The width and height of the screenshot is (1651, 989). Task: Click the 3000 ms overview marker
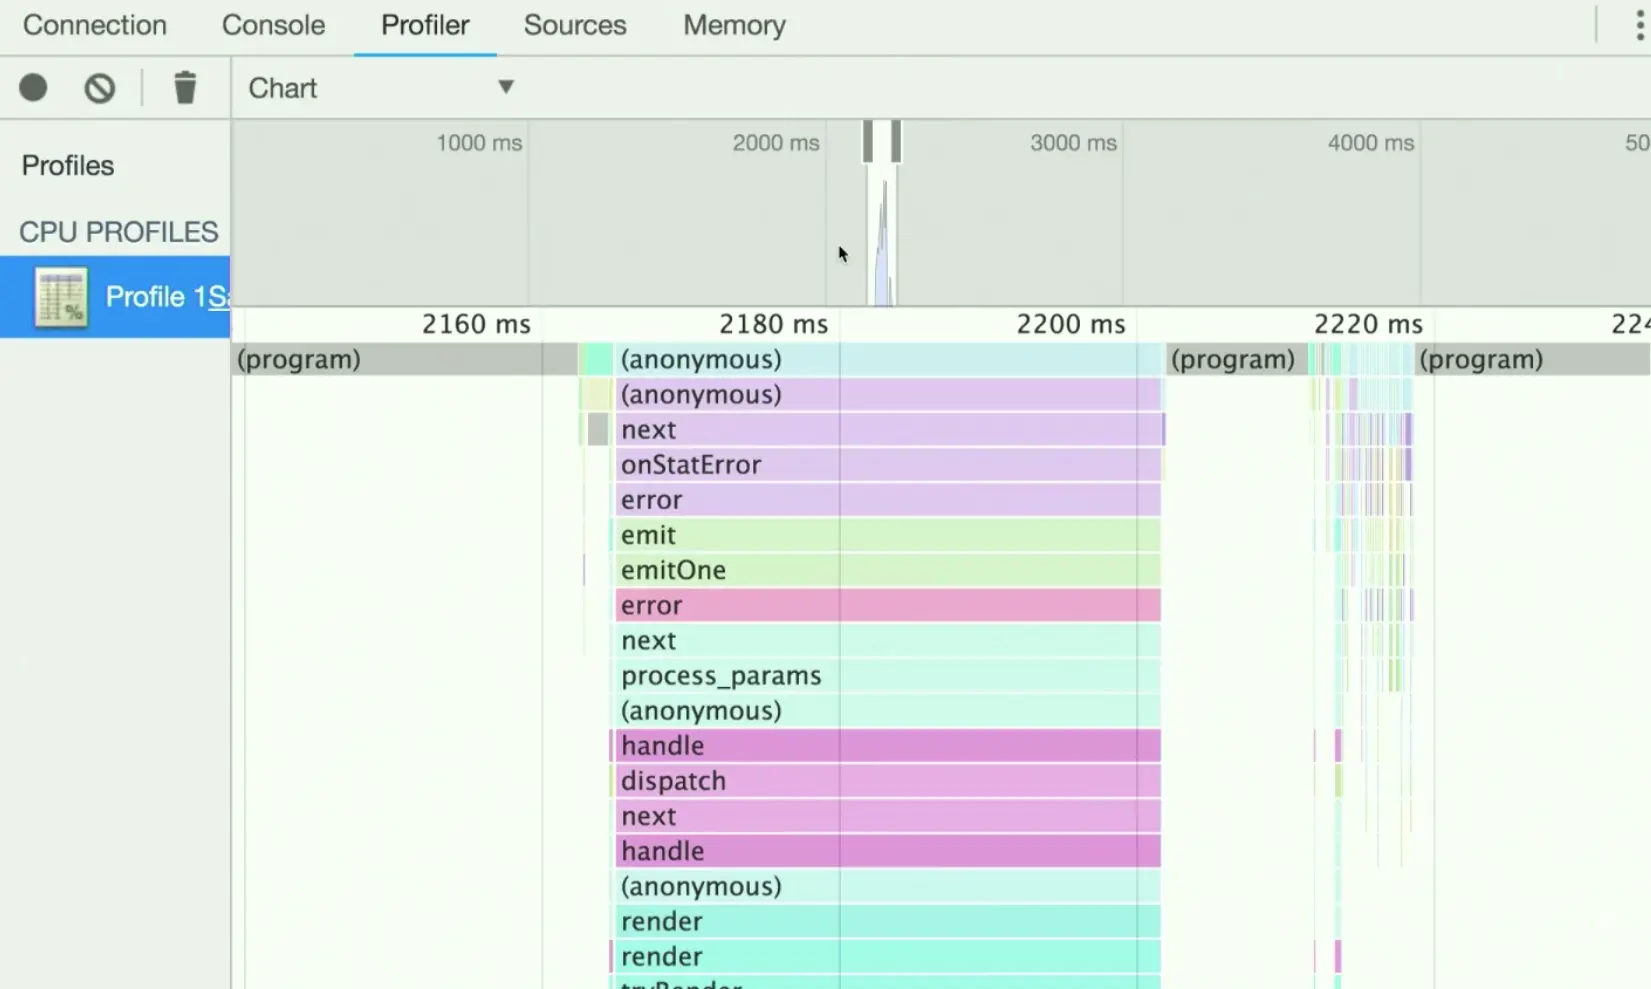tap(1073, 143)
